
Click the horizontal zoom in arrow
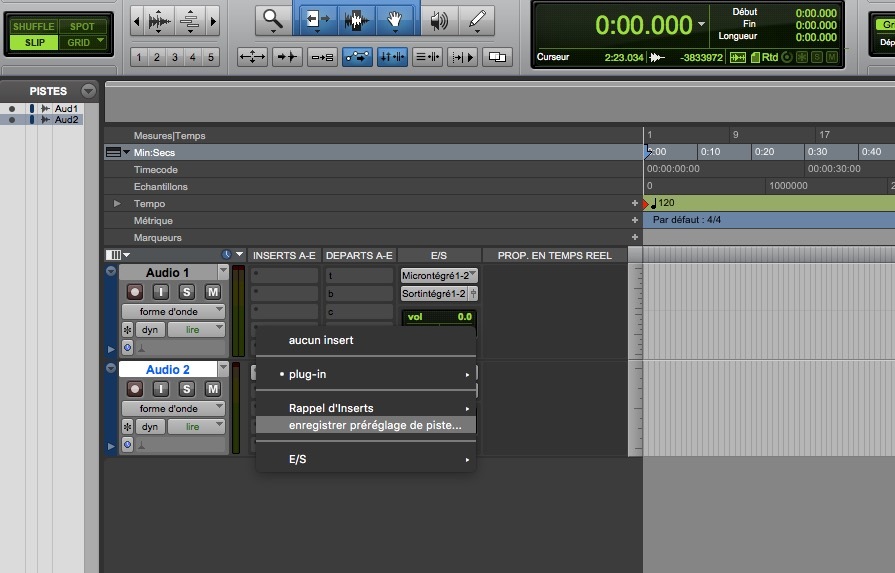[x=213, y=22]
